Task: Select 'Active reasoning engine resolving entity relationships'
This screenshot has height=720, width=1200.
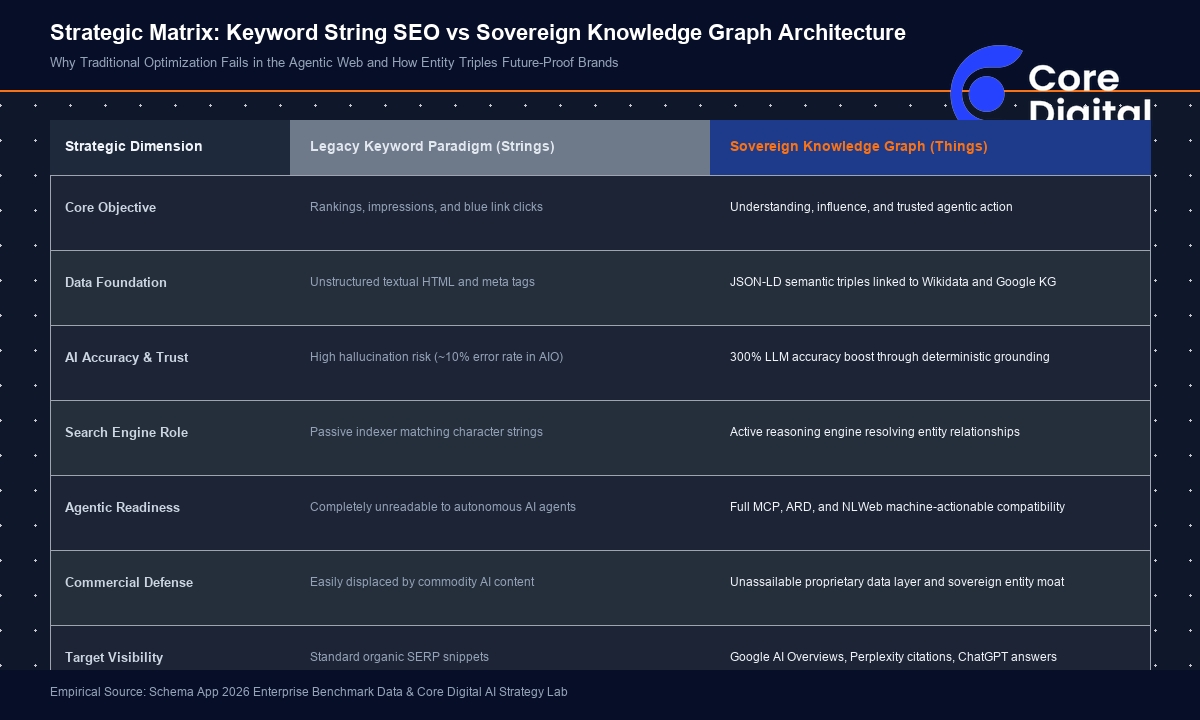Action: (x=875, y=432)
